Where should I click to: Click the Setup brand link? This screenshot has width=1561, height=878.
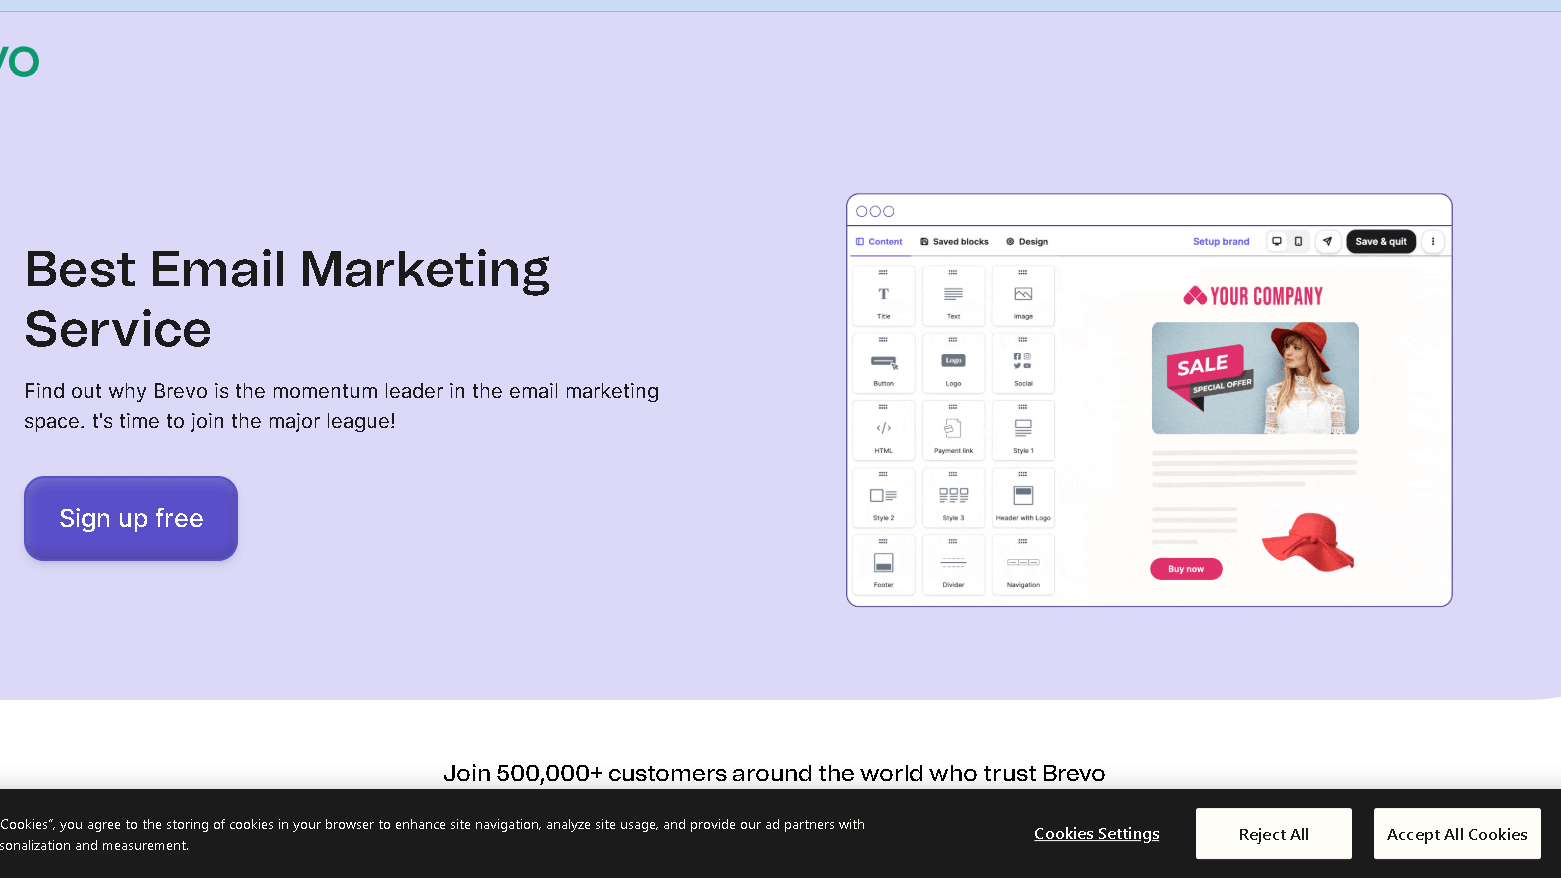(x=1220, y=241)
